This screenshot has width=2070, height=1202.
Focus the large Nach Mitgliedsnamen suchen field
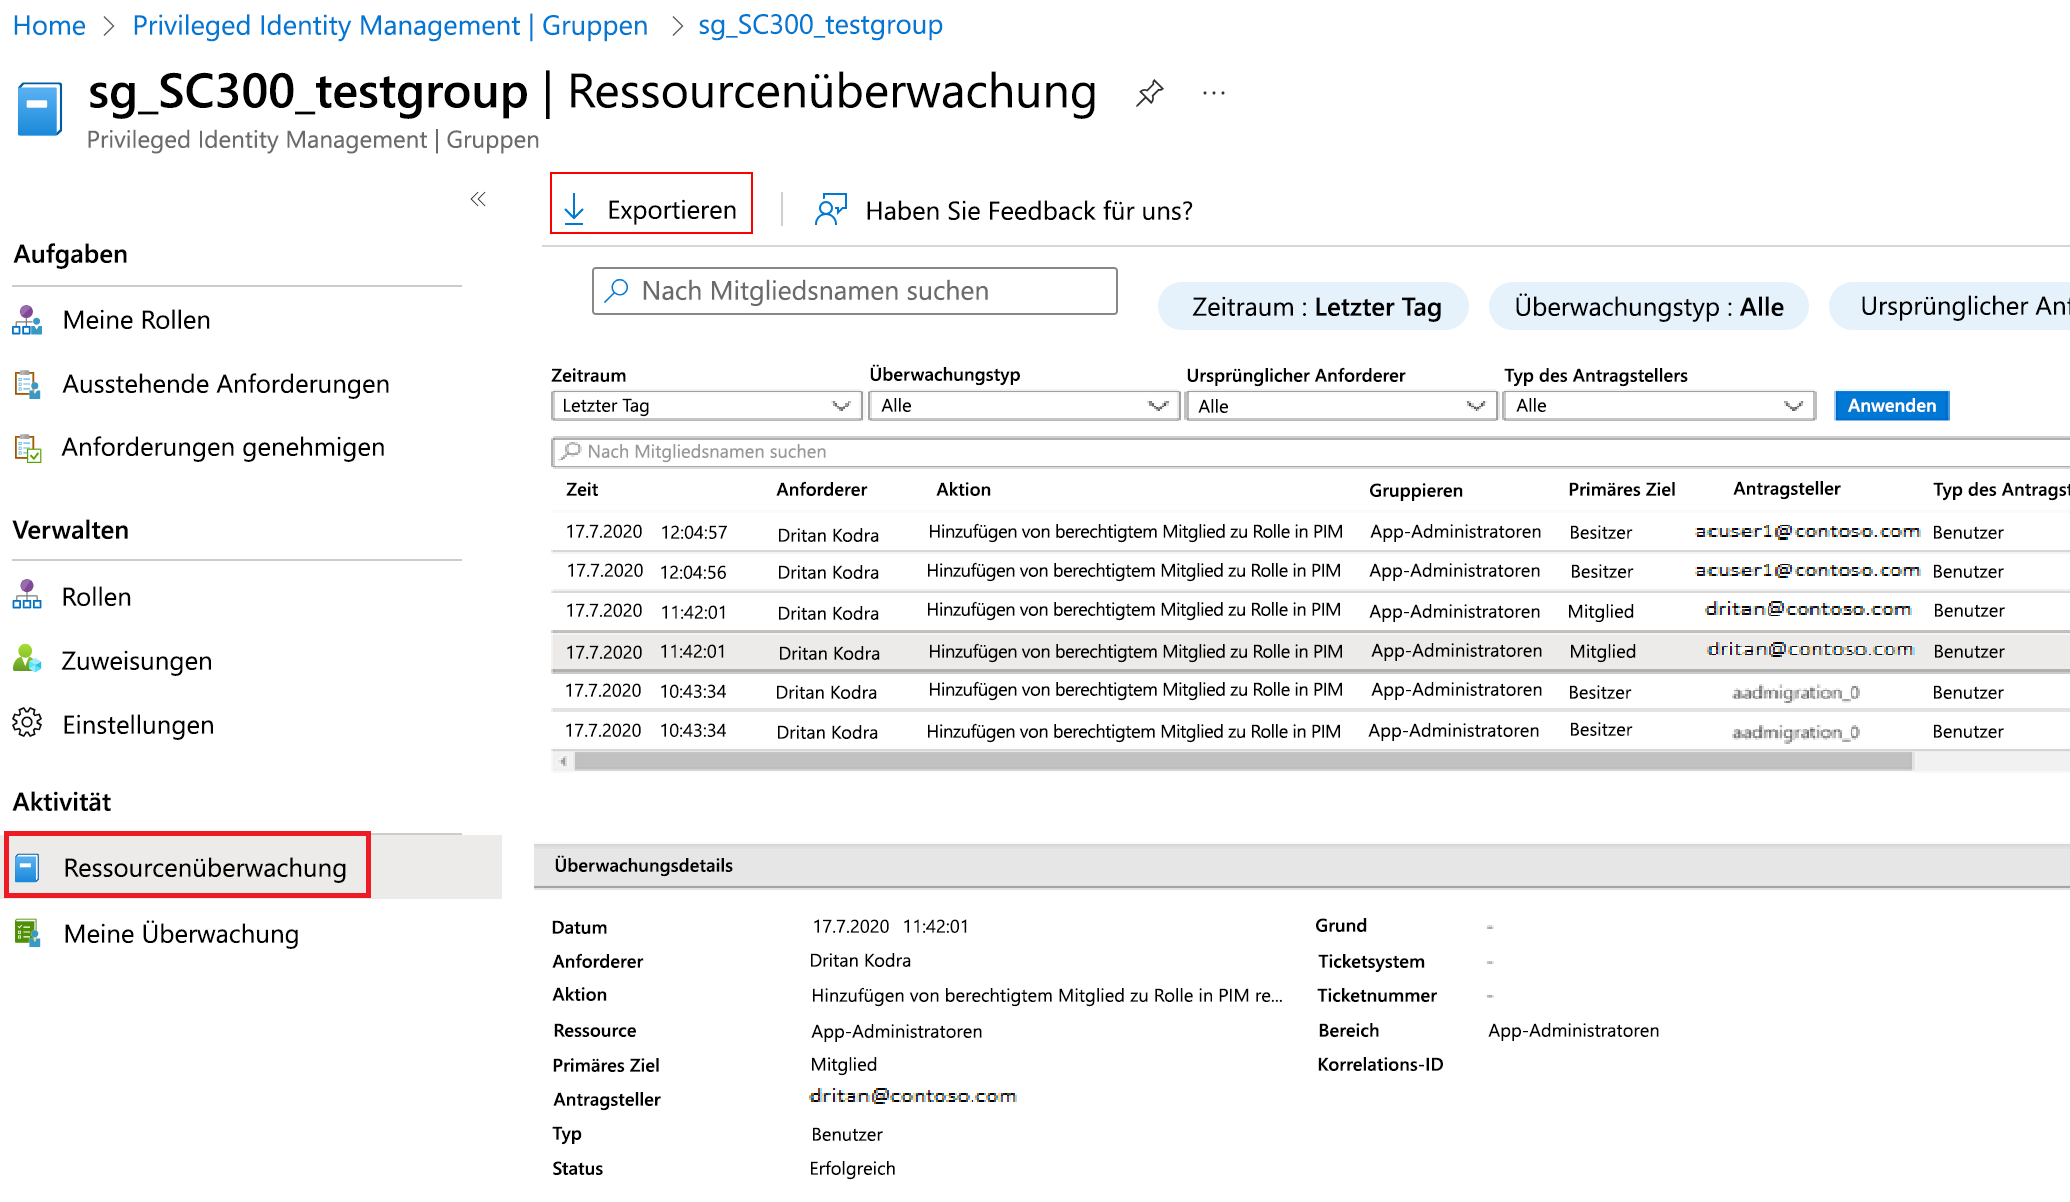click(854, 290)
